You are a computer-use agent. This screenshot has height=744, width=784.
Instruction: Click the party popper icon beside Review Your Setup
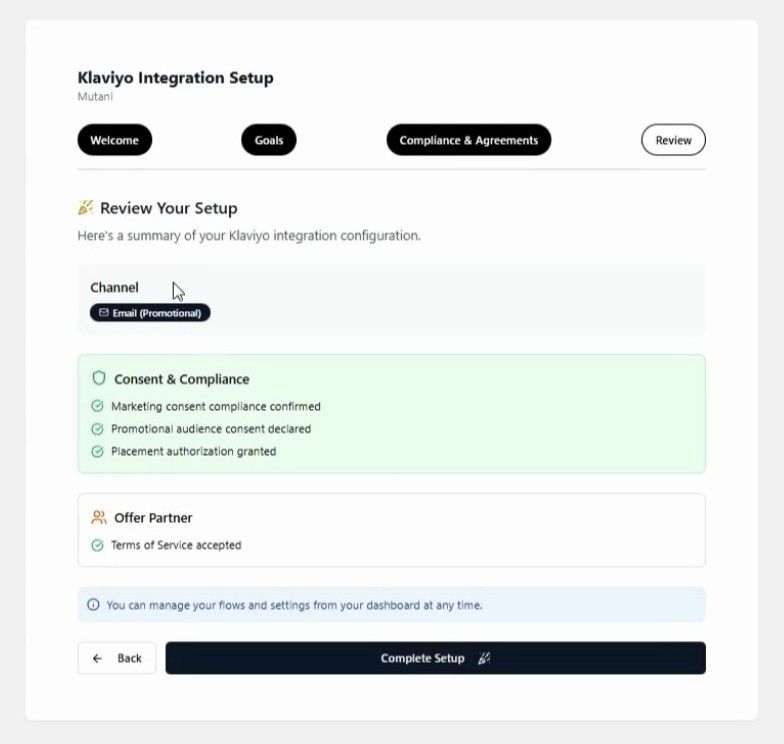pyautogui.click(x=85, y=208)
